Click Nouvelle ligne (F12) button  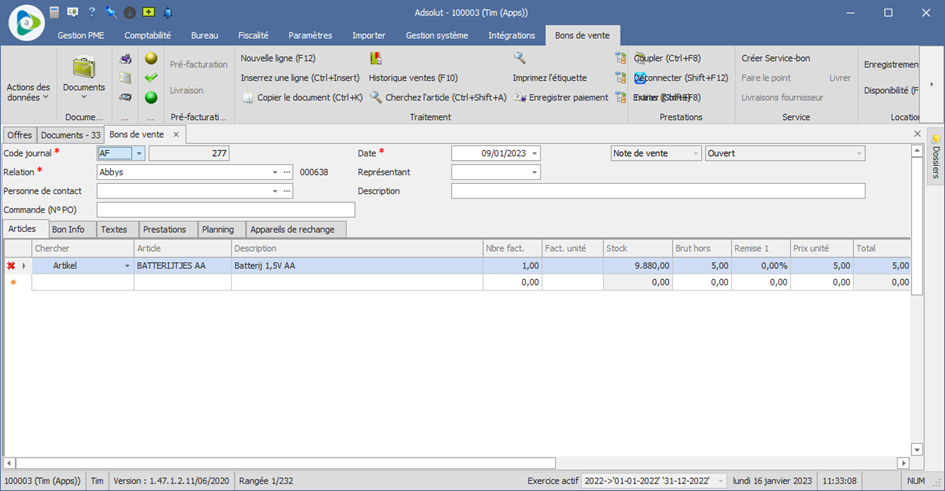(278, 58)
